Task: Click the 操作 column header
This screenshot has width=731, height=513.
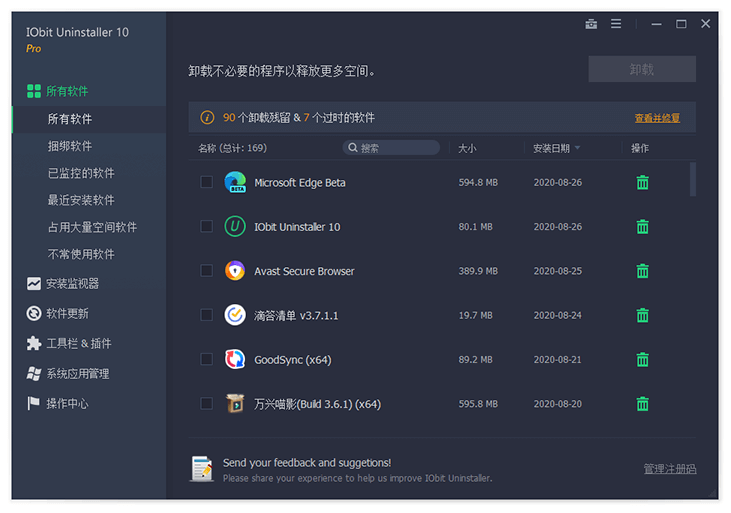Action: [x=640, y=148]
